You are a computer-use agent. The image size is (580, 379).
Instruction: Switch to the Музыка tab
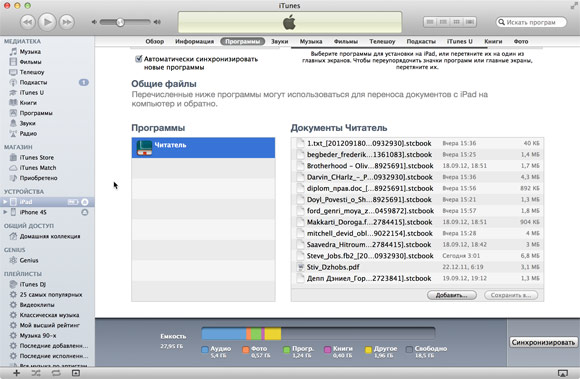click(311, 41)
